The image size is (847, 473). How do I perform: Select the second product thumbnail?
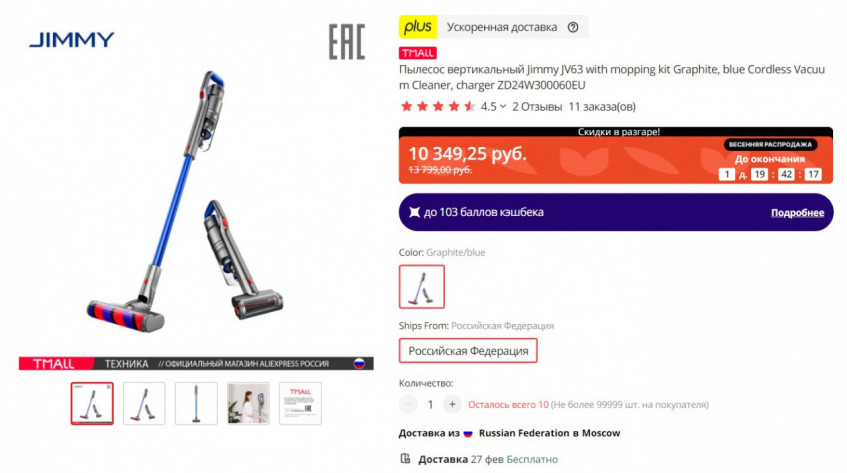click(144, 403)
